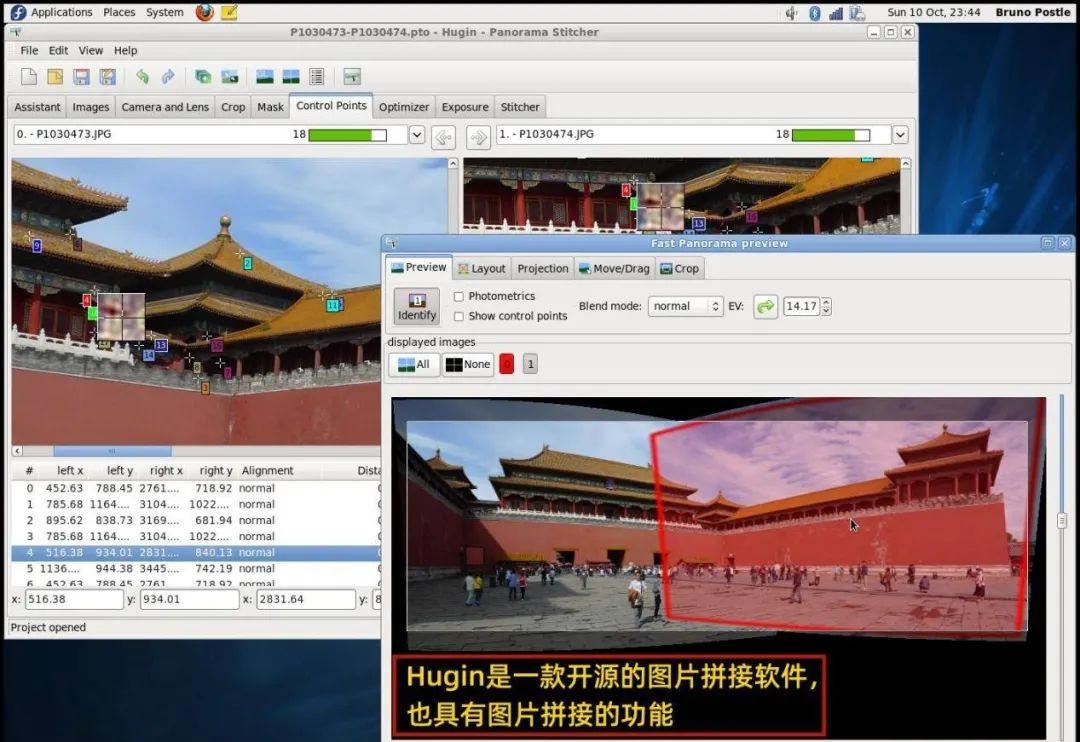Screen dimensions: 1080x742
Task: Click the Identify button in Fast Panorama preview
Action: [416, 306]
